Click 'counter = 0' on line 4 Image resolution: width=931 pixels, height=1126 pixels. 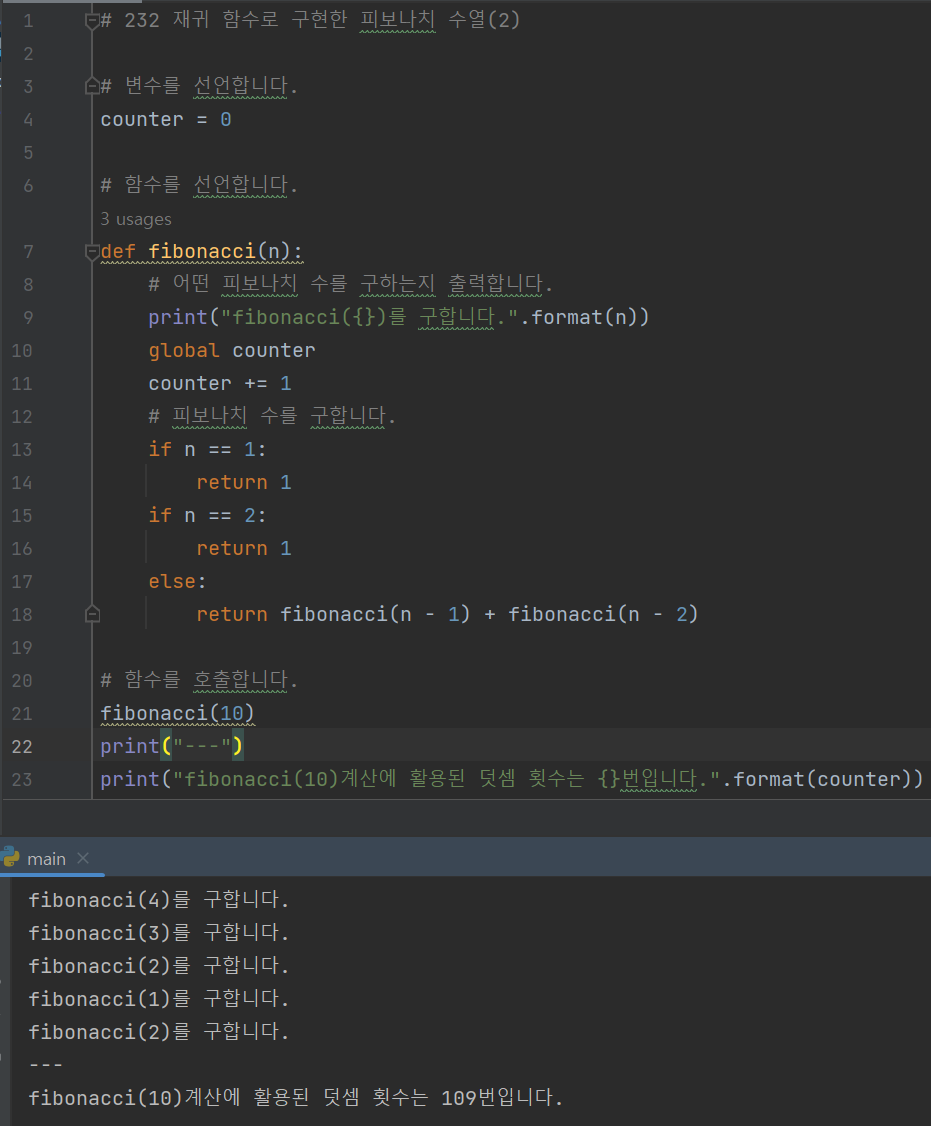166,120
